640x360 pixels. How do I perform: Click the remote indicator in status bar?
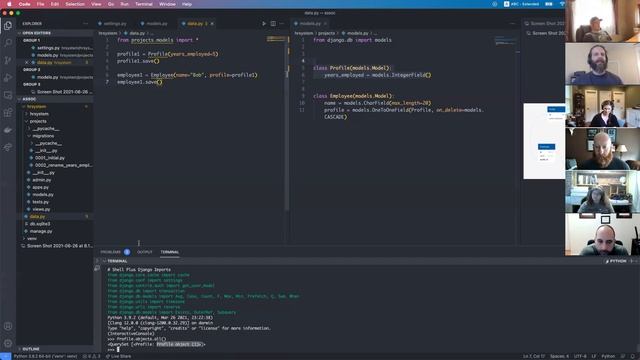click(5, 356)
